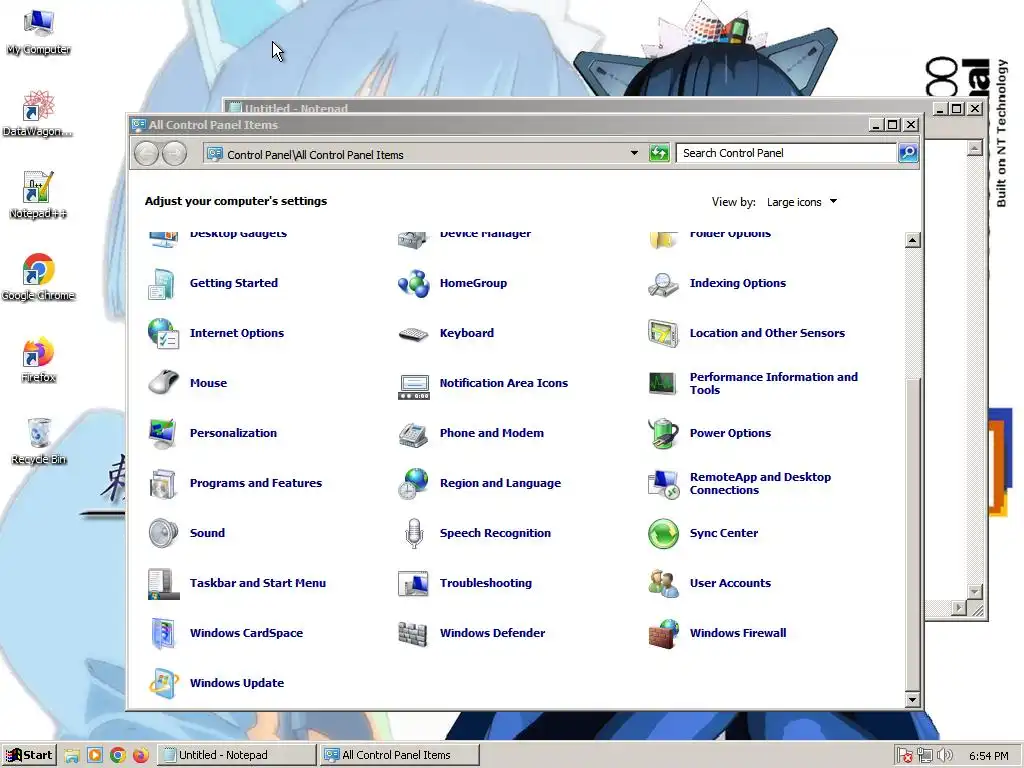Click the Start button on taskbar

[x=29, y=755]
